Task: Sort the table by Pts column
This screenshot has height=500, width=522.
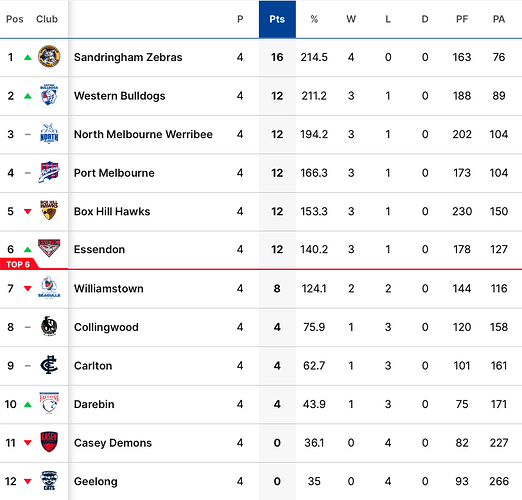Action: 277,19
